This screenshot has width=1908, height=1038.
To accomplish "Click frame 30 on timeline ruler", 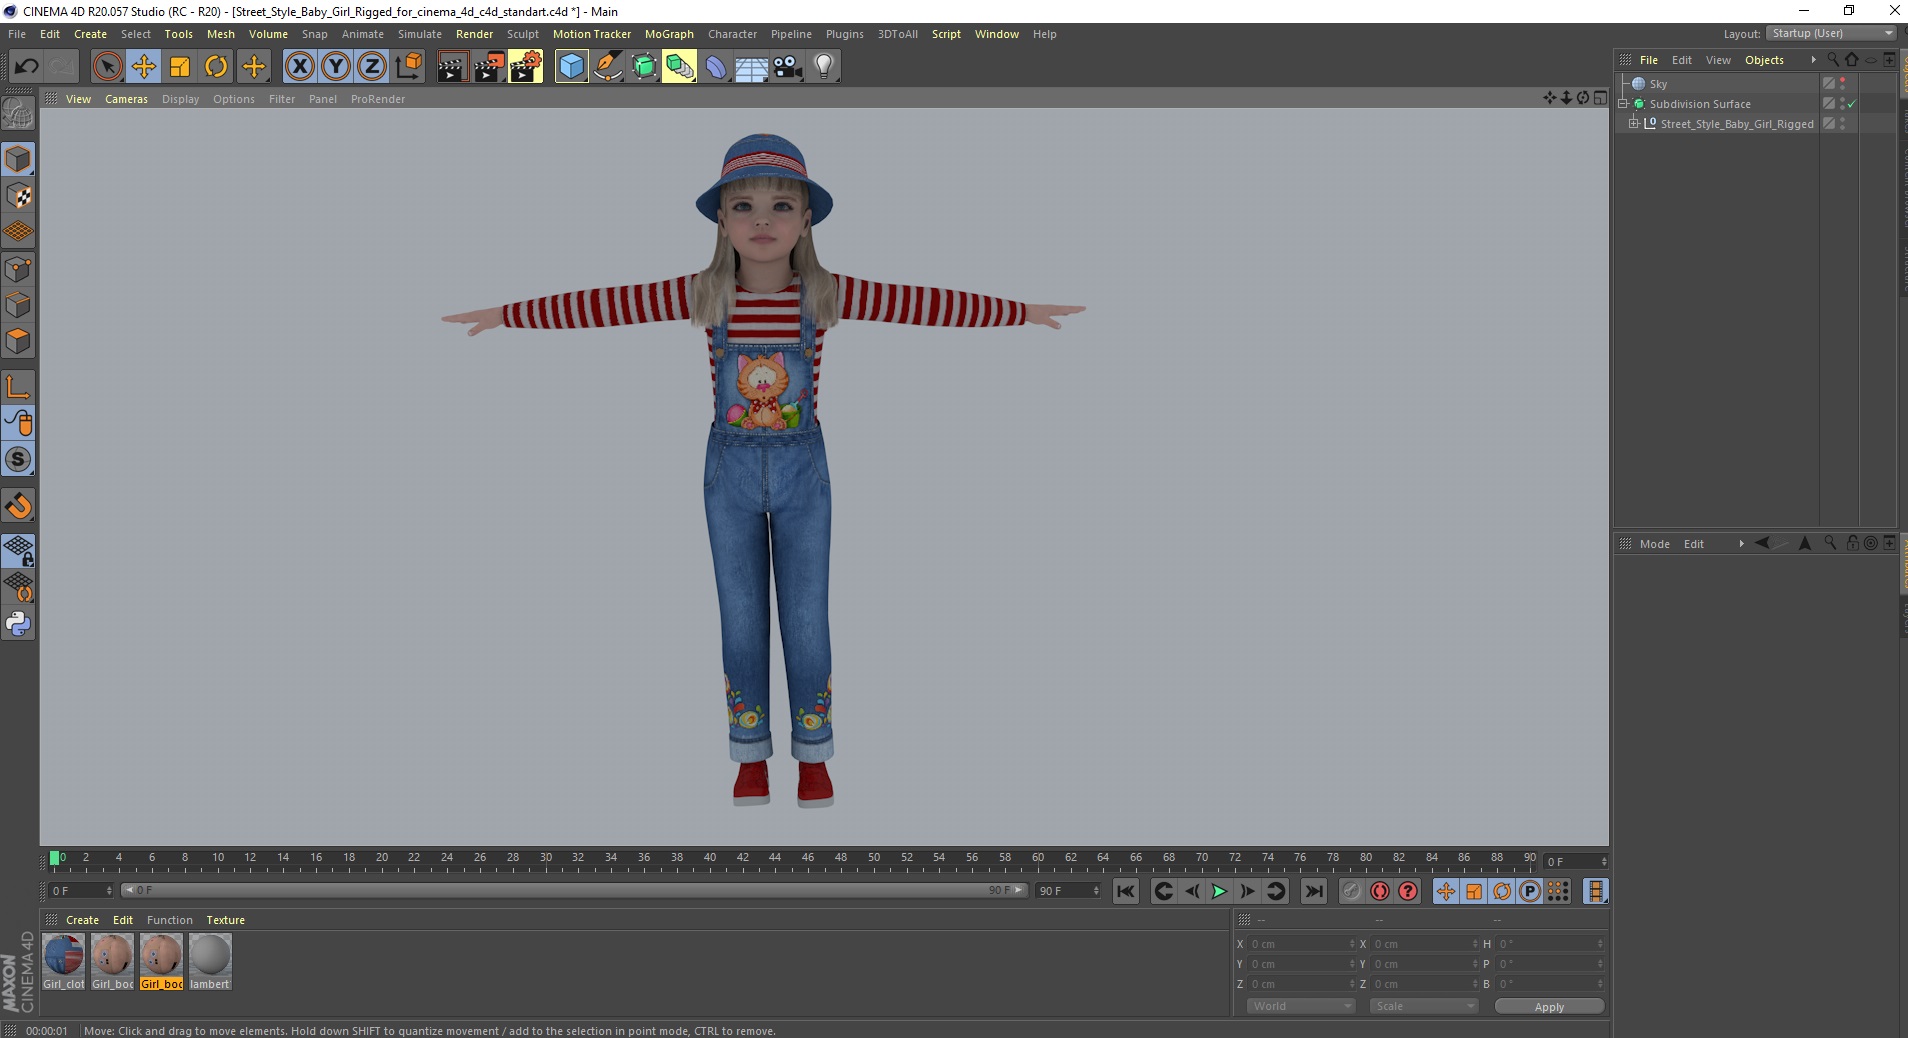I will pos(546,860).
